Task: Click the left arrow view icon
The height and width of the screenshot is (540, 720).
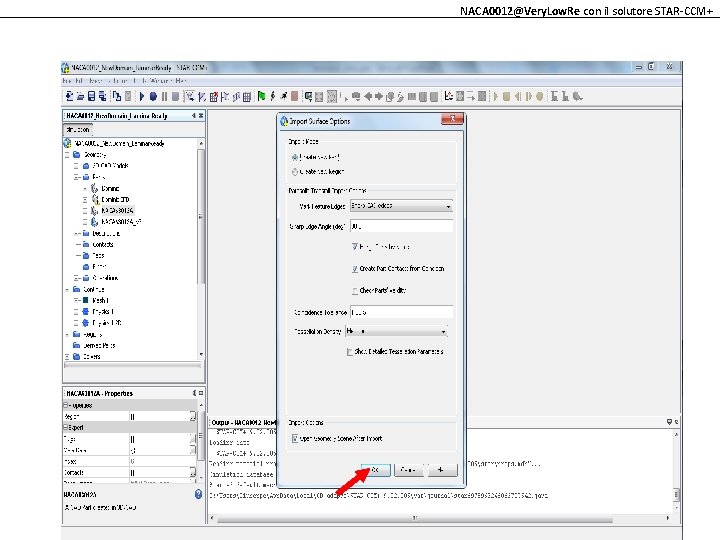Action: 368,96
